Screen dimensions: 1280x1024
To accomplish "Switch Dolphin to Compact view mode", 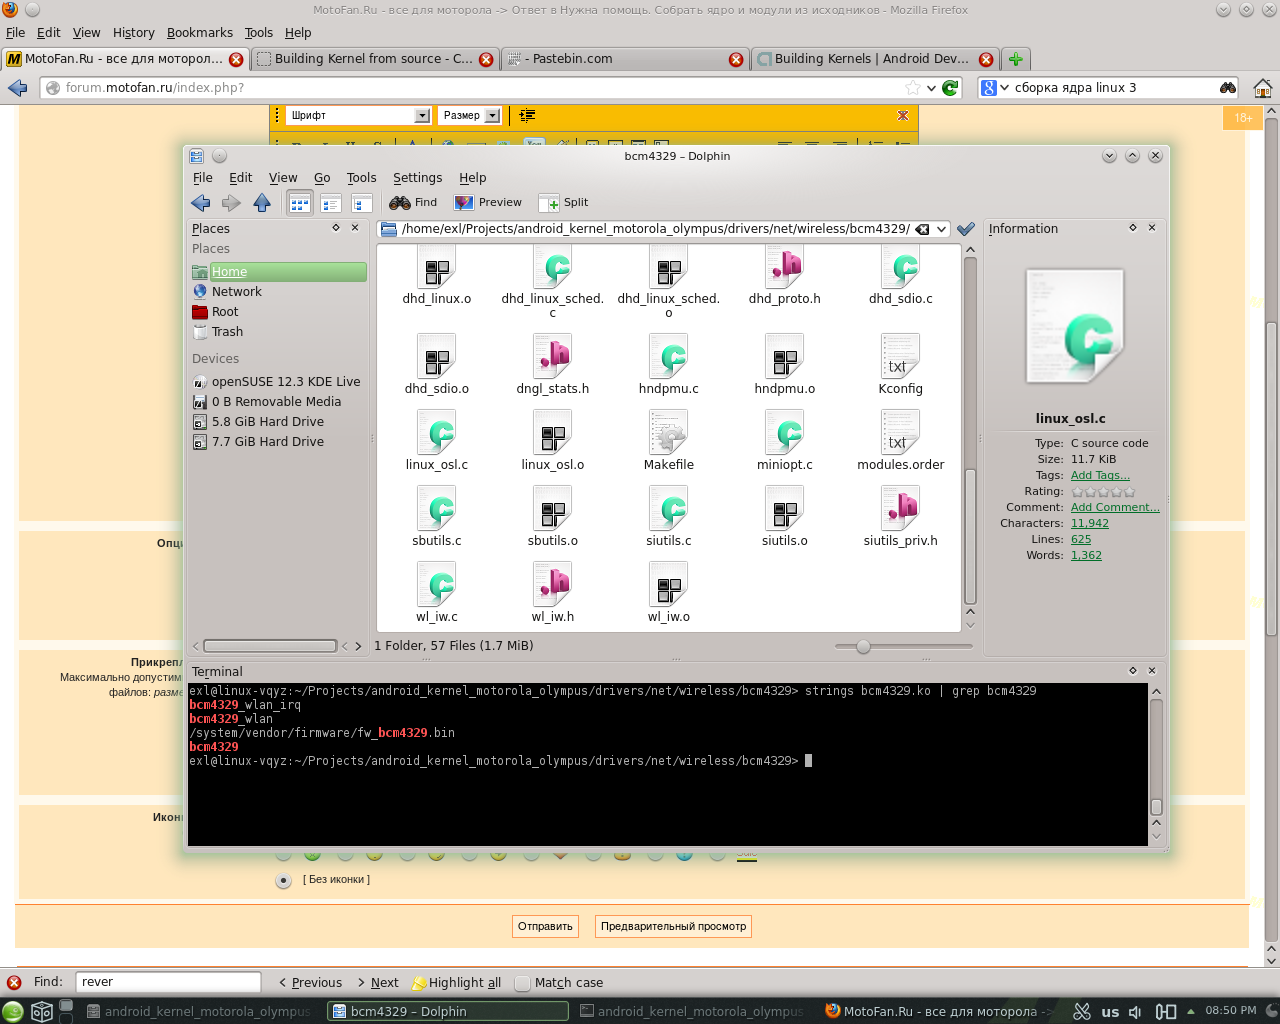I will click(x=330, y=203).
